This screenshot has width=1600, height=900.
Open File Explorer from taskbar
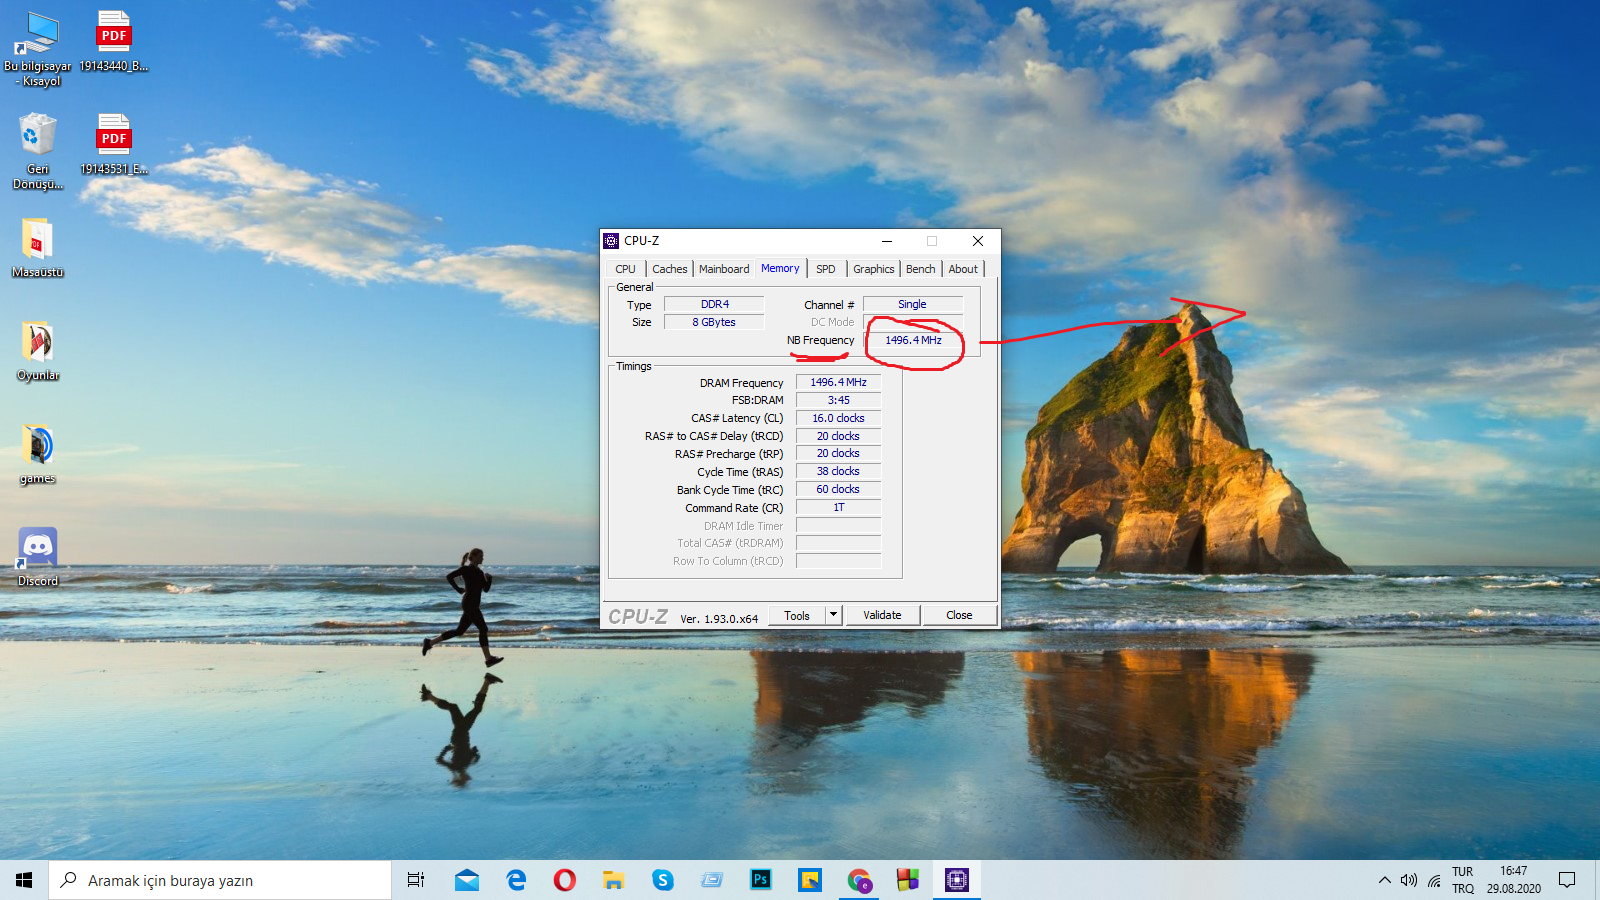tap(613, 880)
